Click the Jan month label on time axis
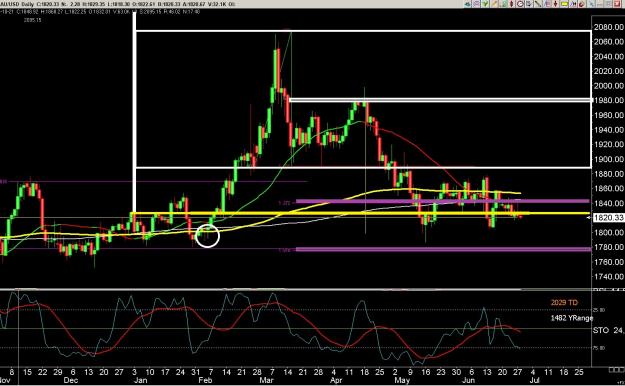The width and height of the screenshot is (625, 386). pos(140,380)
